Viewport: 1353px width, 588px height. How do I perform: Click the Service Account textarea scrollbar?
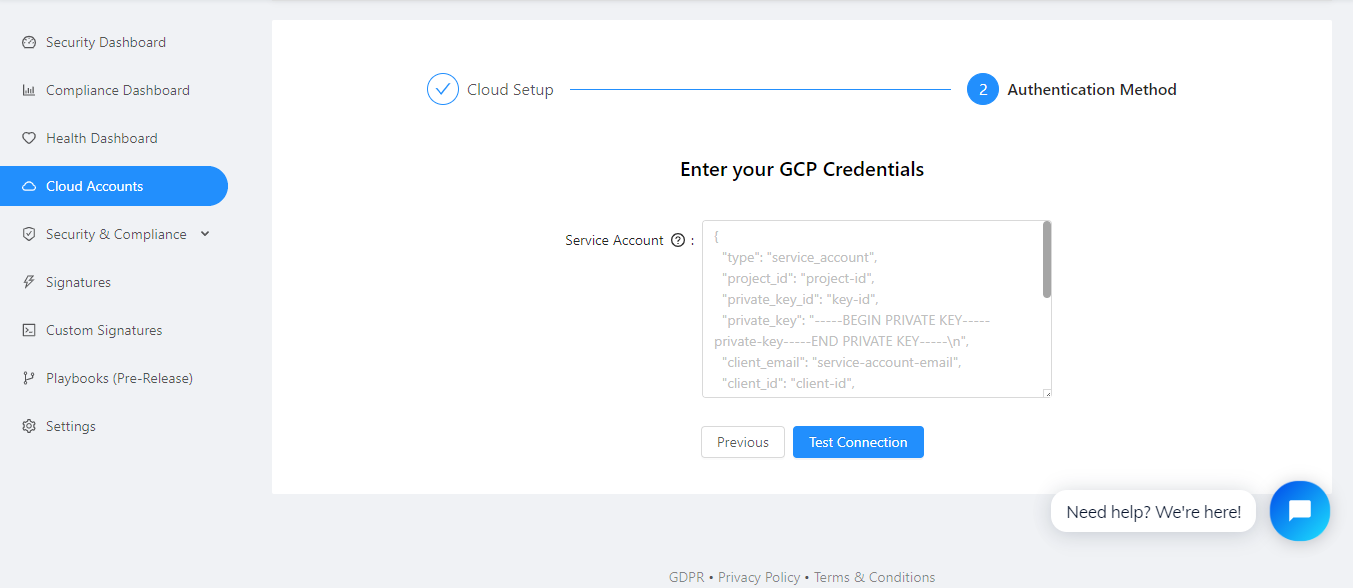(x=1046, y=260)
